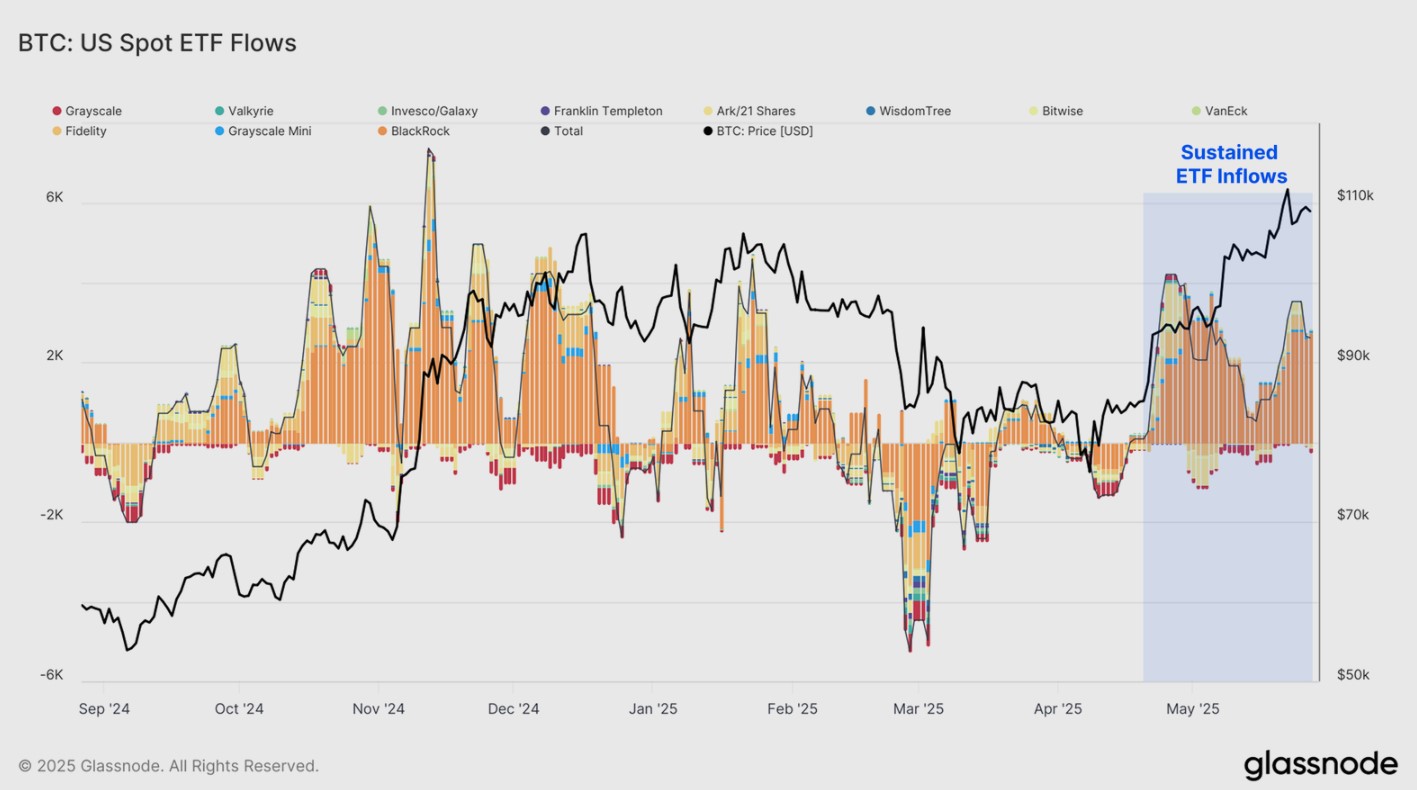Image resolution: width=1417 pixels, height=790 pixels.
Task: Click the Jan '25 date label
Action: 653,709
